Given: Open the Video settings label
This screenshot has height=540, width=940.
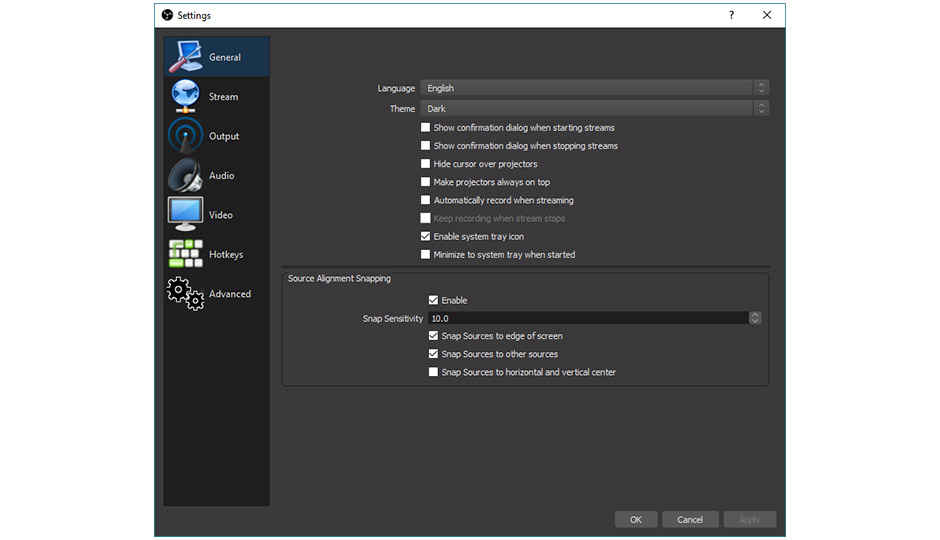Looking at the screenshot, I should (221, 215).
